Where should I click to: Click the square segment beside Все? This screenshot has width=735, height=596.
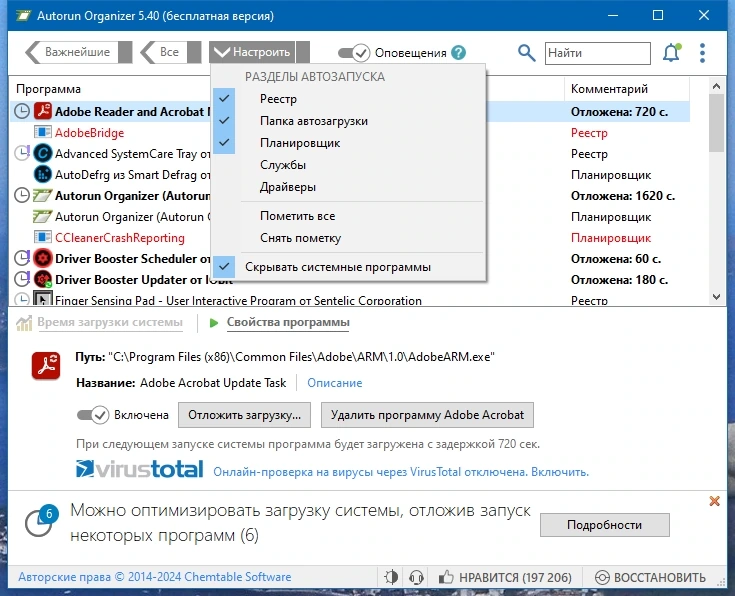194,52
